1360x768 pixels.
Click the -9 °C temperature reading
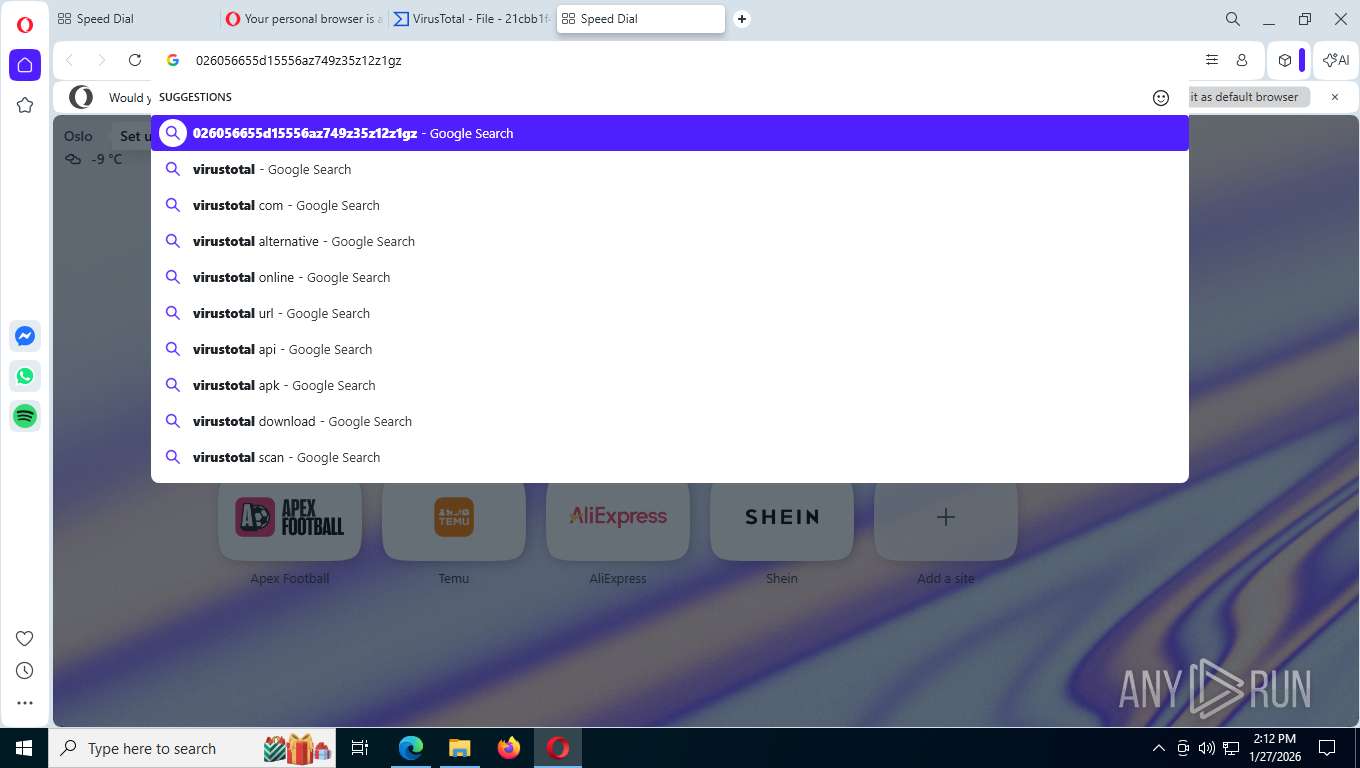click(107, 159)
